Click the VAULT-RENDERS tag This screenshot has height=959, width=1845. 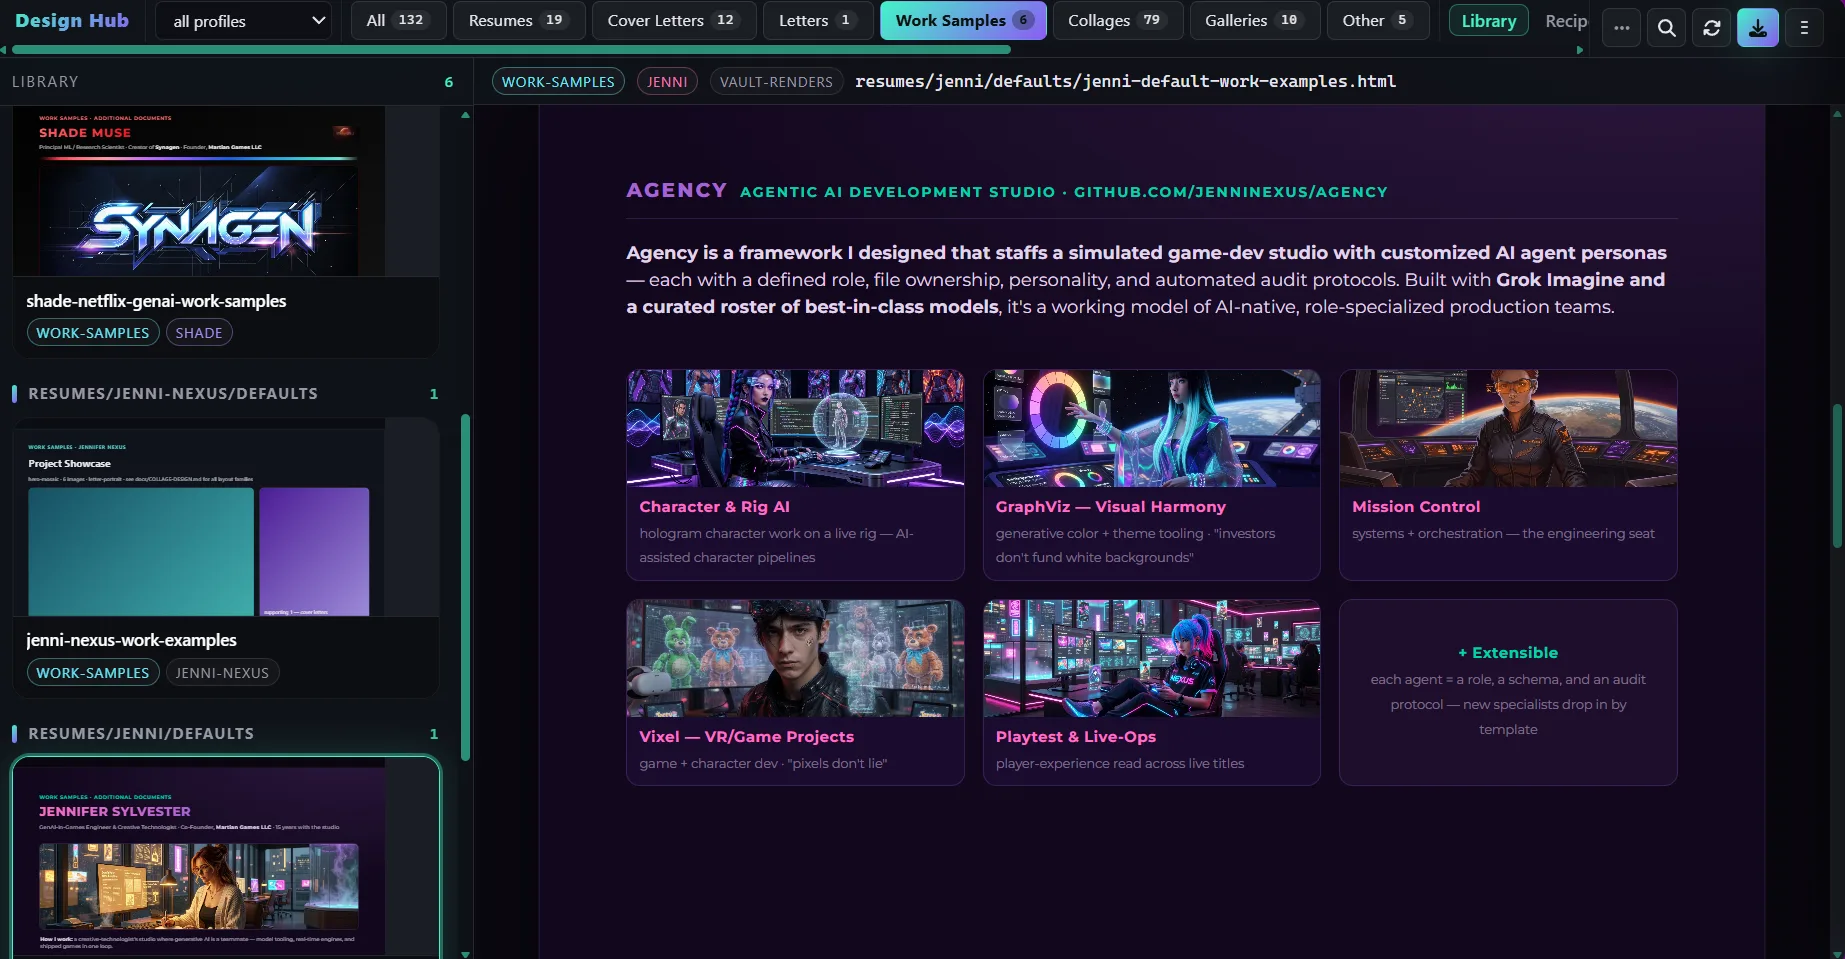(x=776, y=82)
